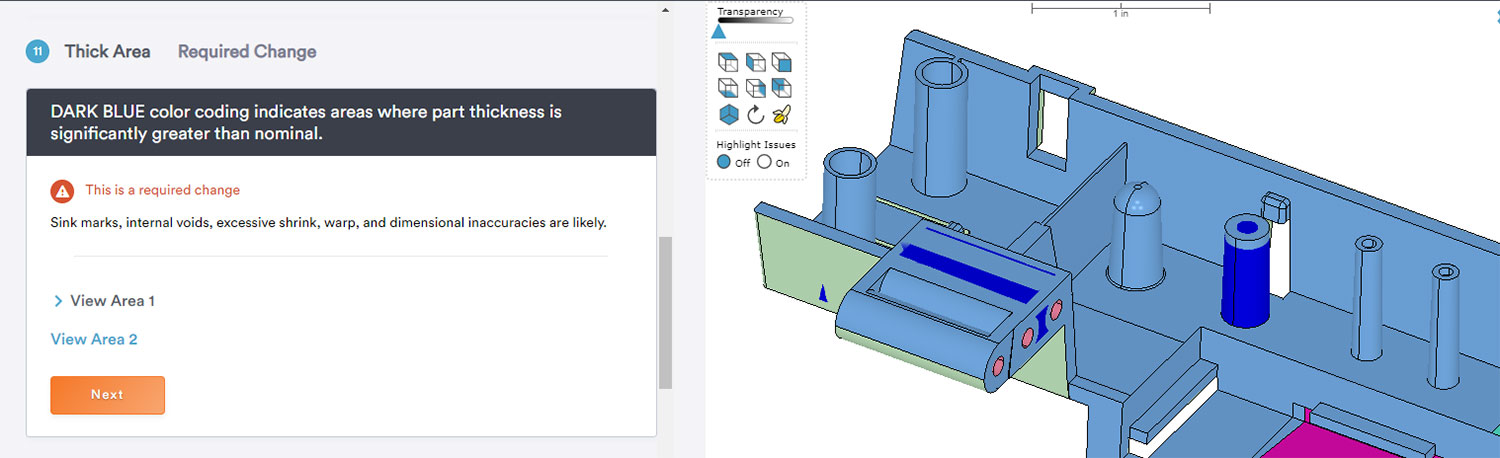The width and height of the screenshot is (1500, 458).
Task: Open the Required Change tab
Action: 247,52
